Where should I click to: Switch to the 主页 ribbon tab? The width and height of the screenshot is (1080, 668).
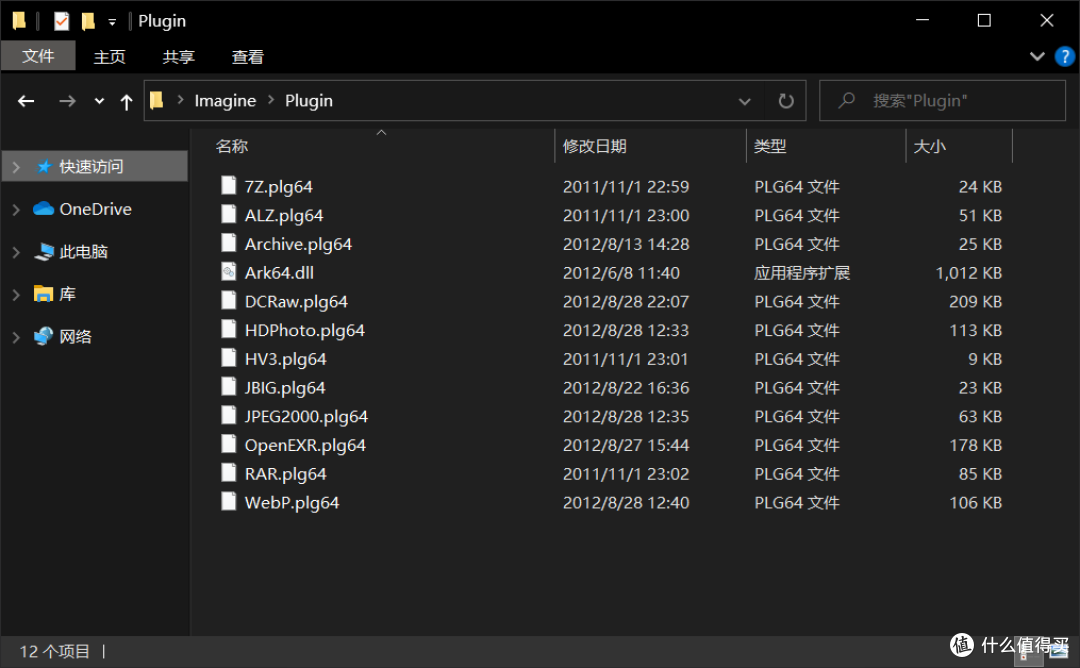click(110, 56)
